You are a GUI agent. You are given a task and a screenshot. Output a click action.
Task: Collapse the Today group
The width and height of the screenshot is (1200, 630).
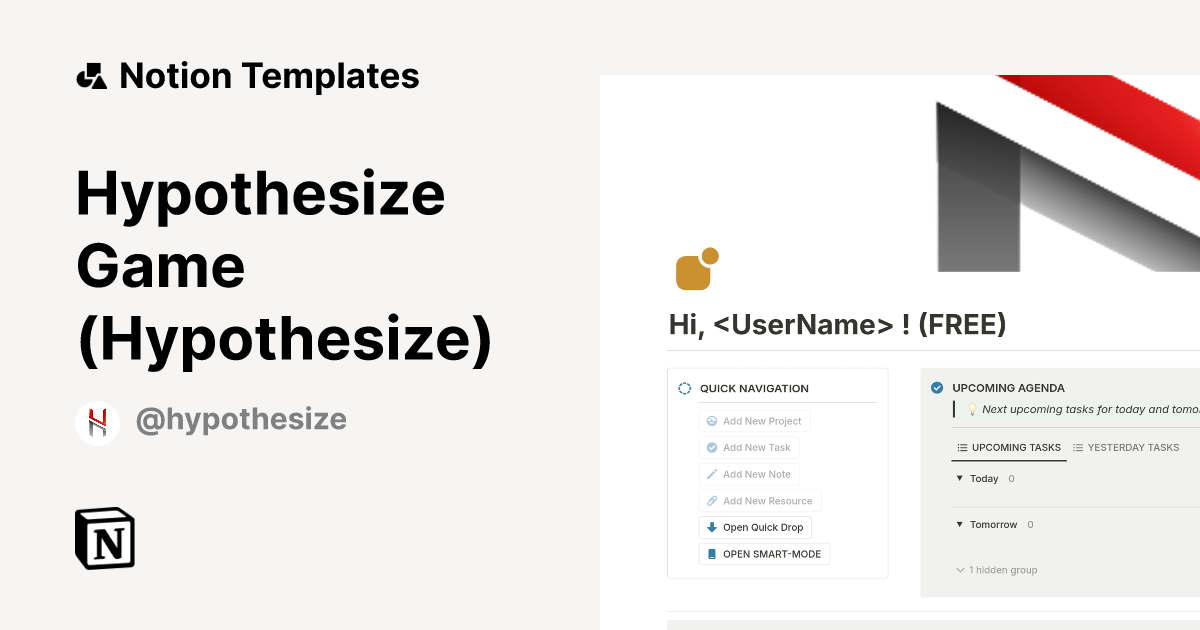pyautogui.click(x=958, y=478)
